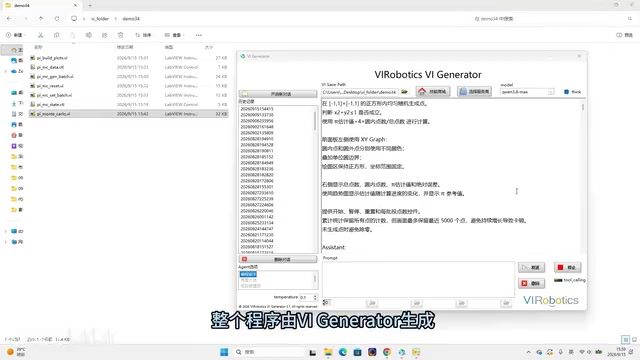Click the Copy icon in Explorer toolbar
The width and height of the screenshot is (640, 360).
click(56, 35)
